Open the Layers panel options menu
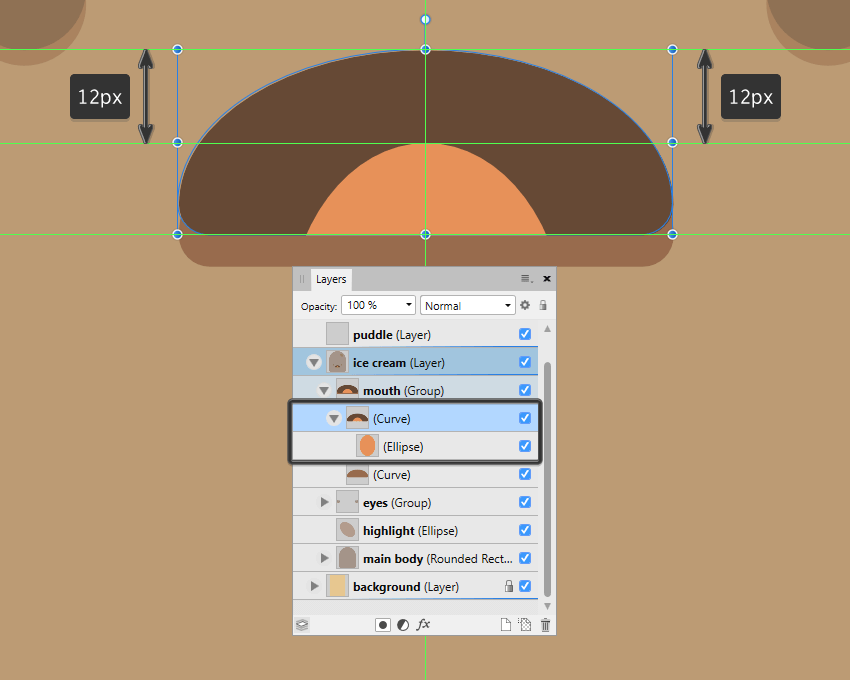 [x=526, y=279]
